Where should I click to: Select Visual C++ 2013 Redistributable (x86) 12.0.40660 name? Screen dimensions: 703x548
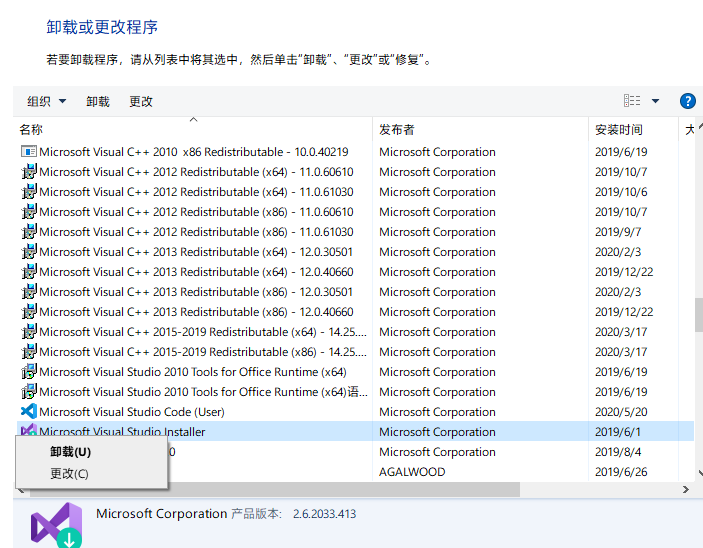(196, 312)
